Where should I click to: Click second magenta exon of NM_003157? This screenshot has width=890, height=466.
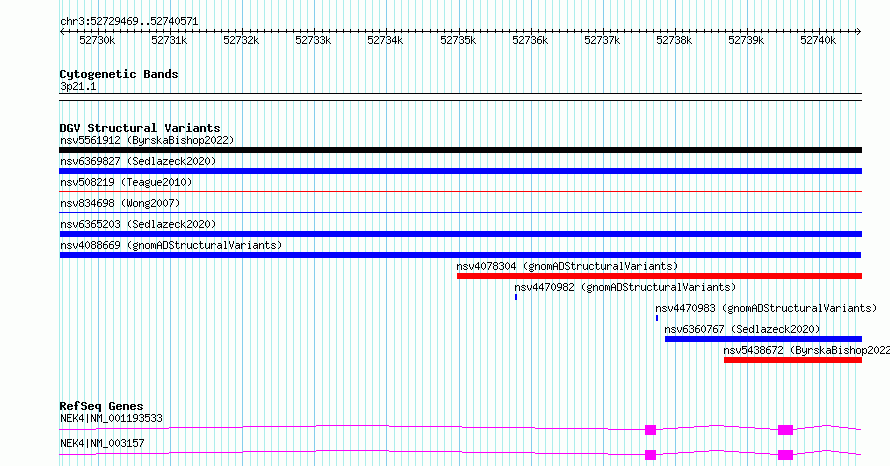pyautogui.click(x=786, y=455)
